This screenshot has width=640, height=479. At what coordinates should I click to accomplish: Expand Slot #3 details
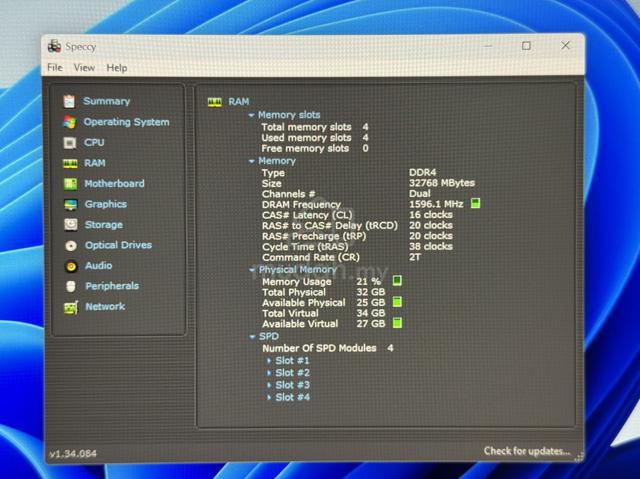pyautogui.click(x=269, y=385)
